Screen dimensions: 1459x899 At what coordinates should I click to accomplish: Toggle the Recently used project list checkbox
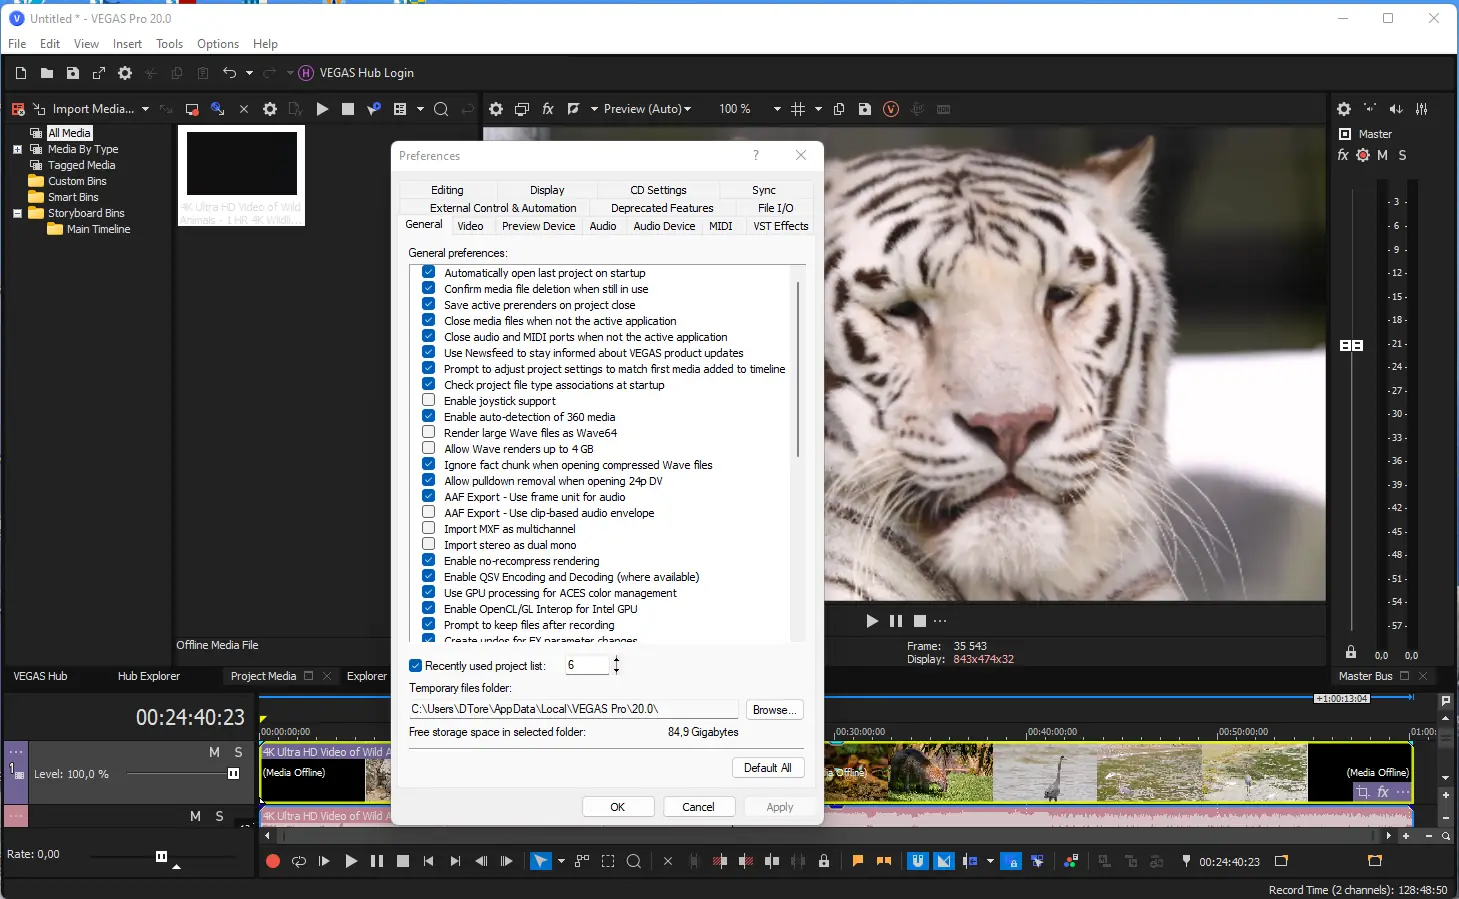pyautogui.click(x=416, y=666)
